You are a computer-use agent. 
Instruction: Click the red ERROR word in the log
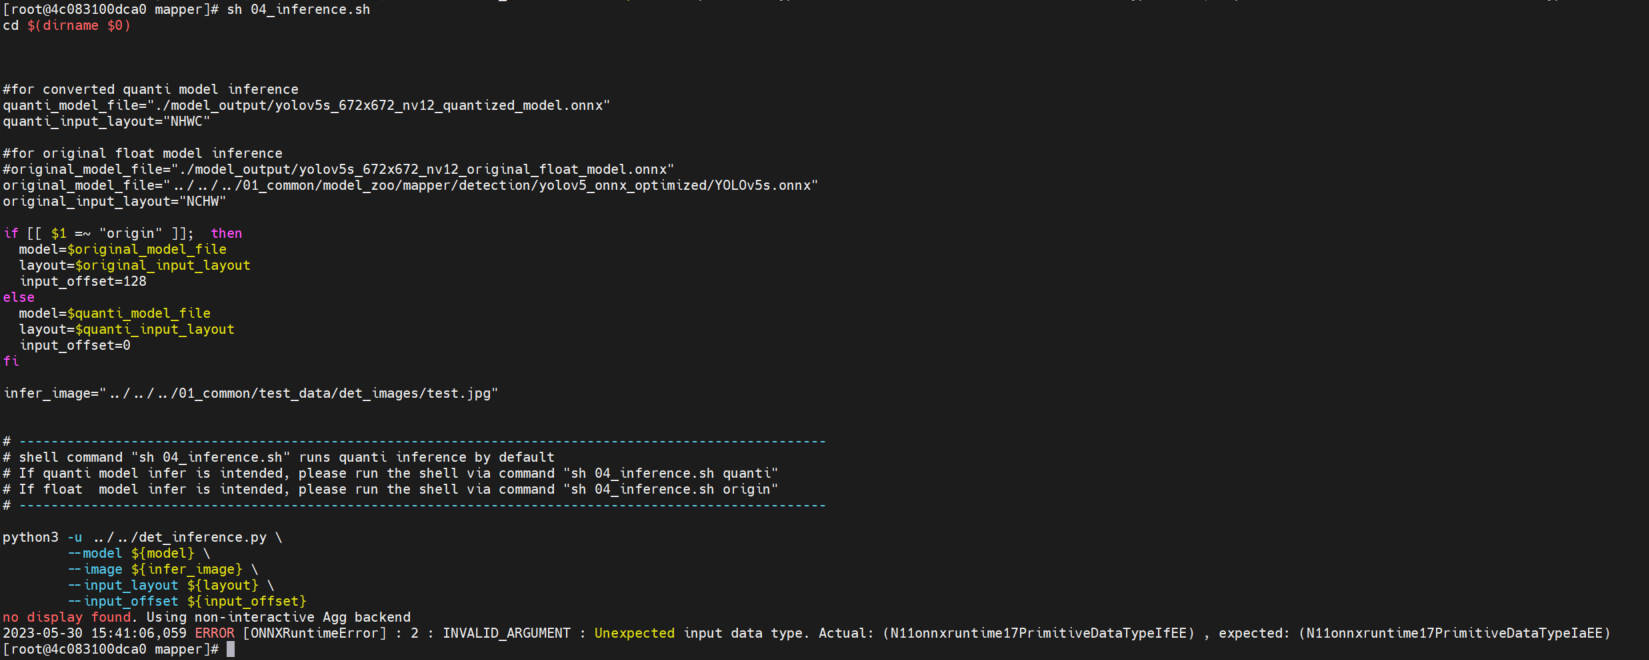coord(214,633)
